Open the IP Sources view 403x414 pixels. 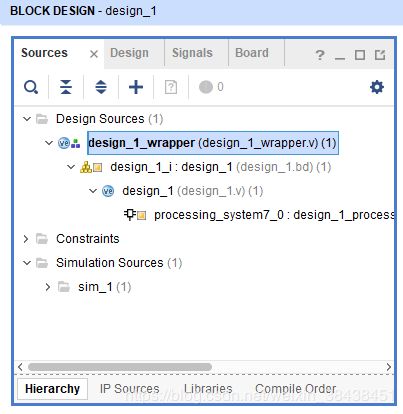[130, 389]
